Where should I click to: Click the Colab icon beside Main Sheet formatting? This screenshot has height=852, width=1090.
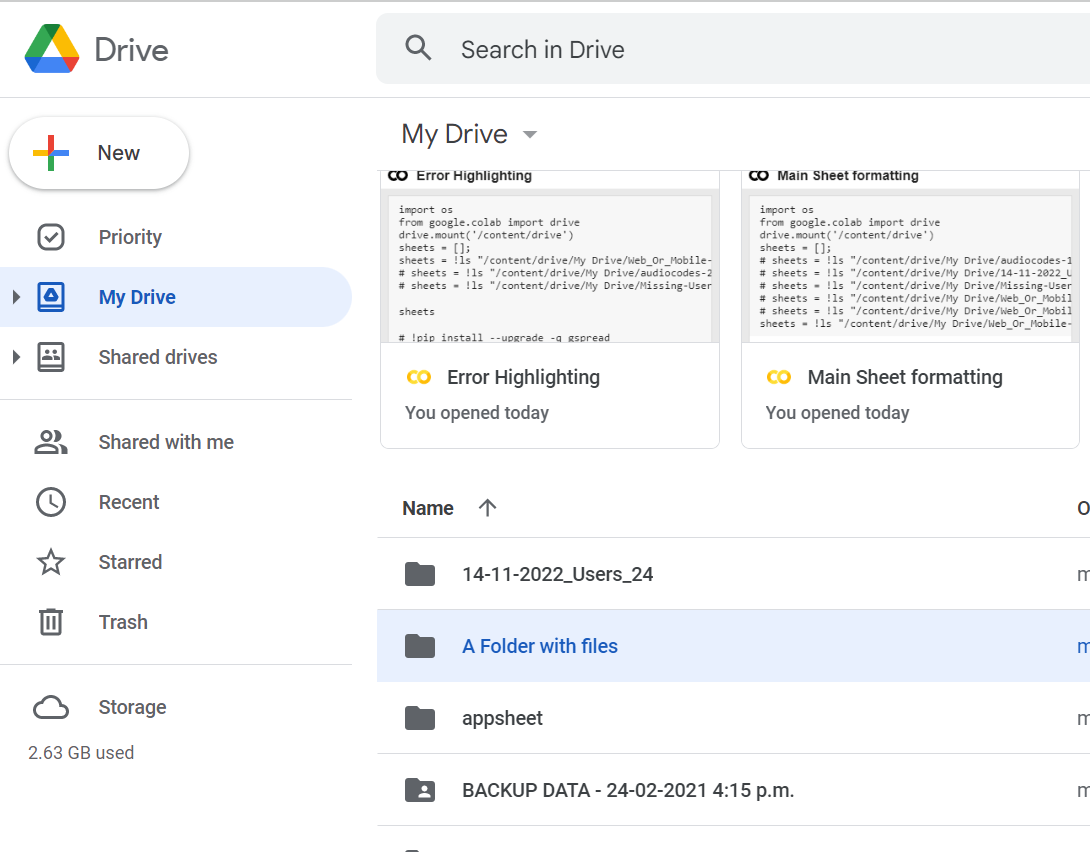click(x=780, y=377)
